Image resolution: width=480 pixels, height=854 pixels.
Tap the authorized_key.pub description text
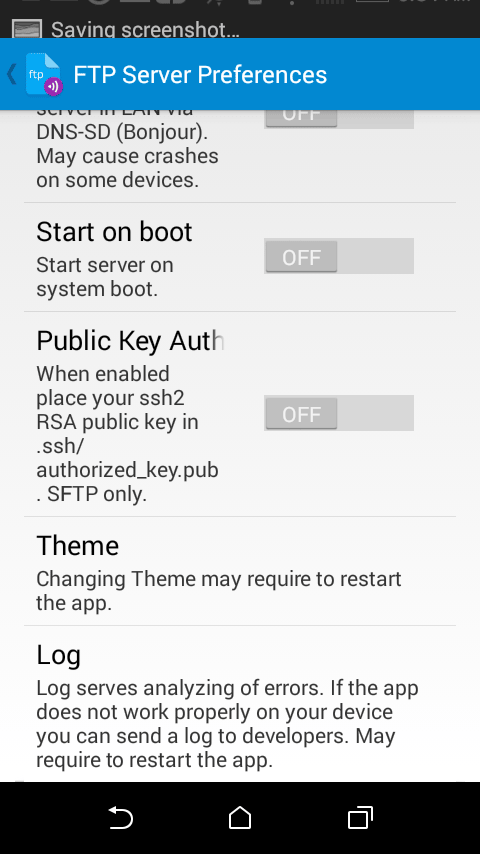click(x=127, y=434)
